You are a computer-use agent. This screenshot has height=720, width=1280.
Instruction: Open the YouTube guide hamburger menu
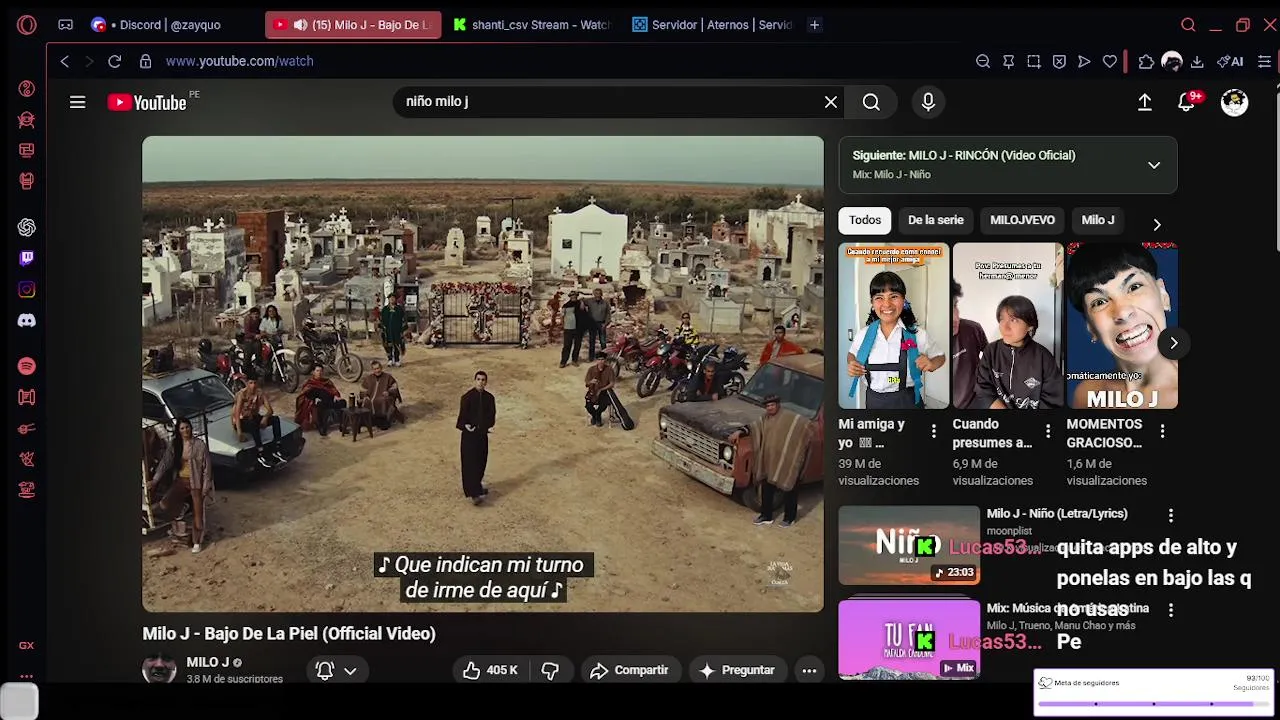point(77,102)
